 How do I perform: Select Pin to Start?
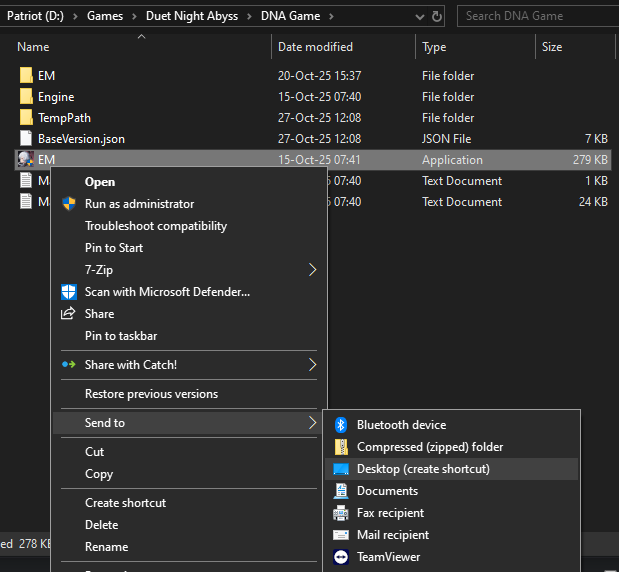pos(114,248)
